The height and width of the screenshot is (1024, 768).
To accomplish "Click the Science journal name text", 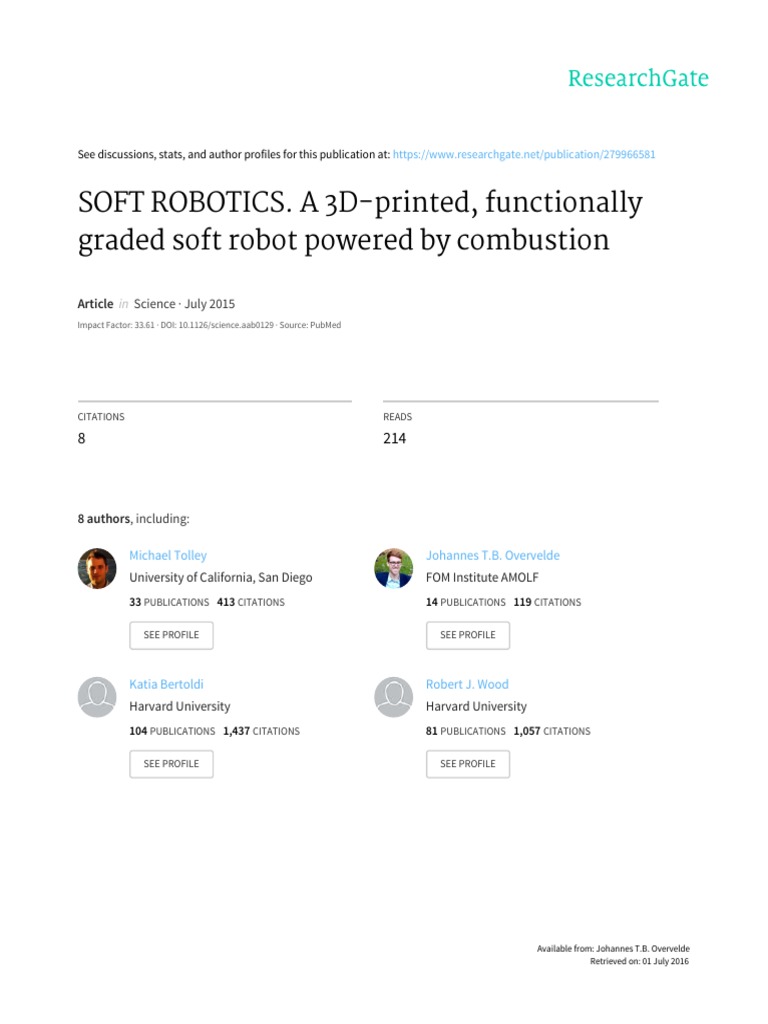I will click(x=154, y=304).
